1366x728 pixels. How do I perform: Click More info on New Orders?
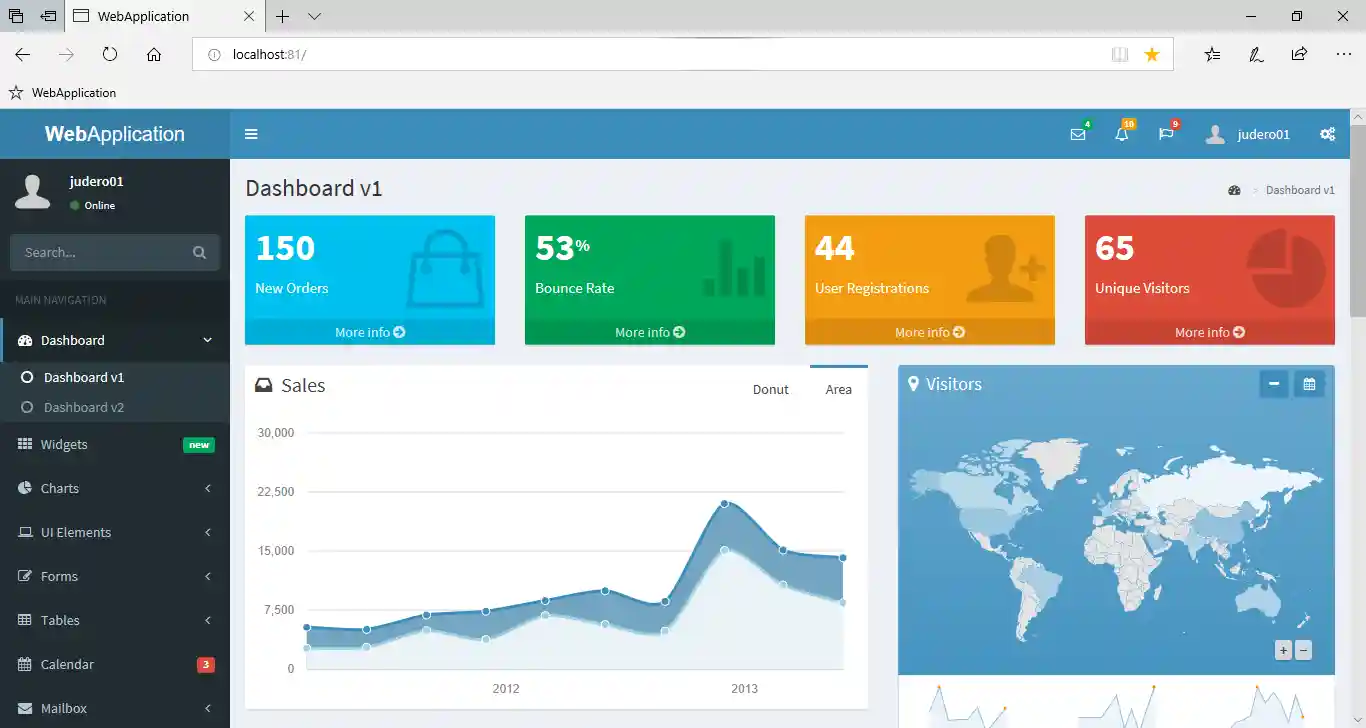coord(370,332)
